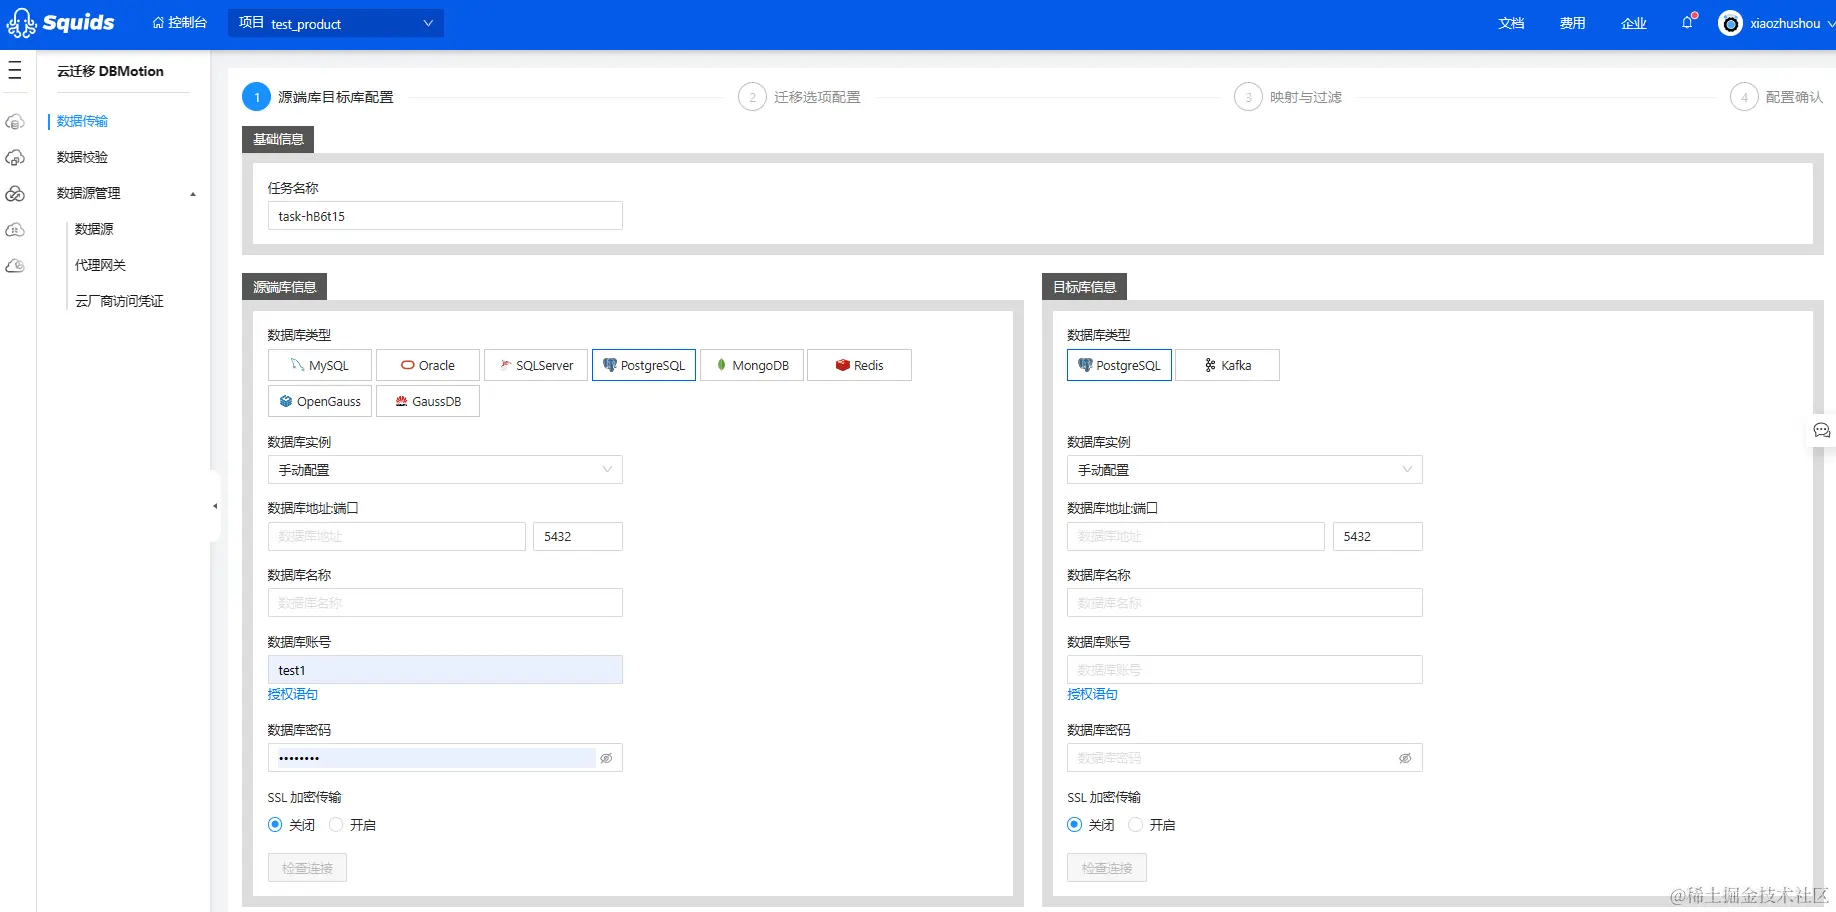This screenshot has width=1836, height=912.
Task: Focus target 数据库地址 input
Action: 1196,537
